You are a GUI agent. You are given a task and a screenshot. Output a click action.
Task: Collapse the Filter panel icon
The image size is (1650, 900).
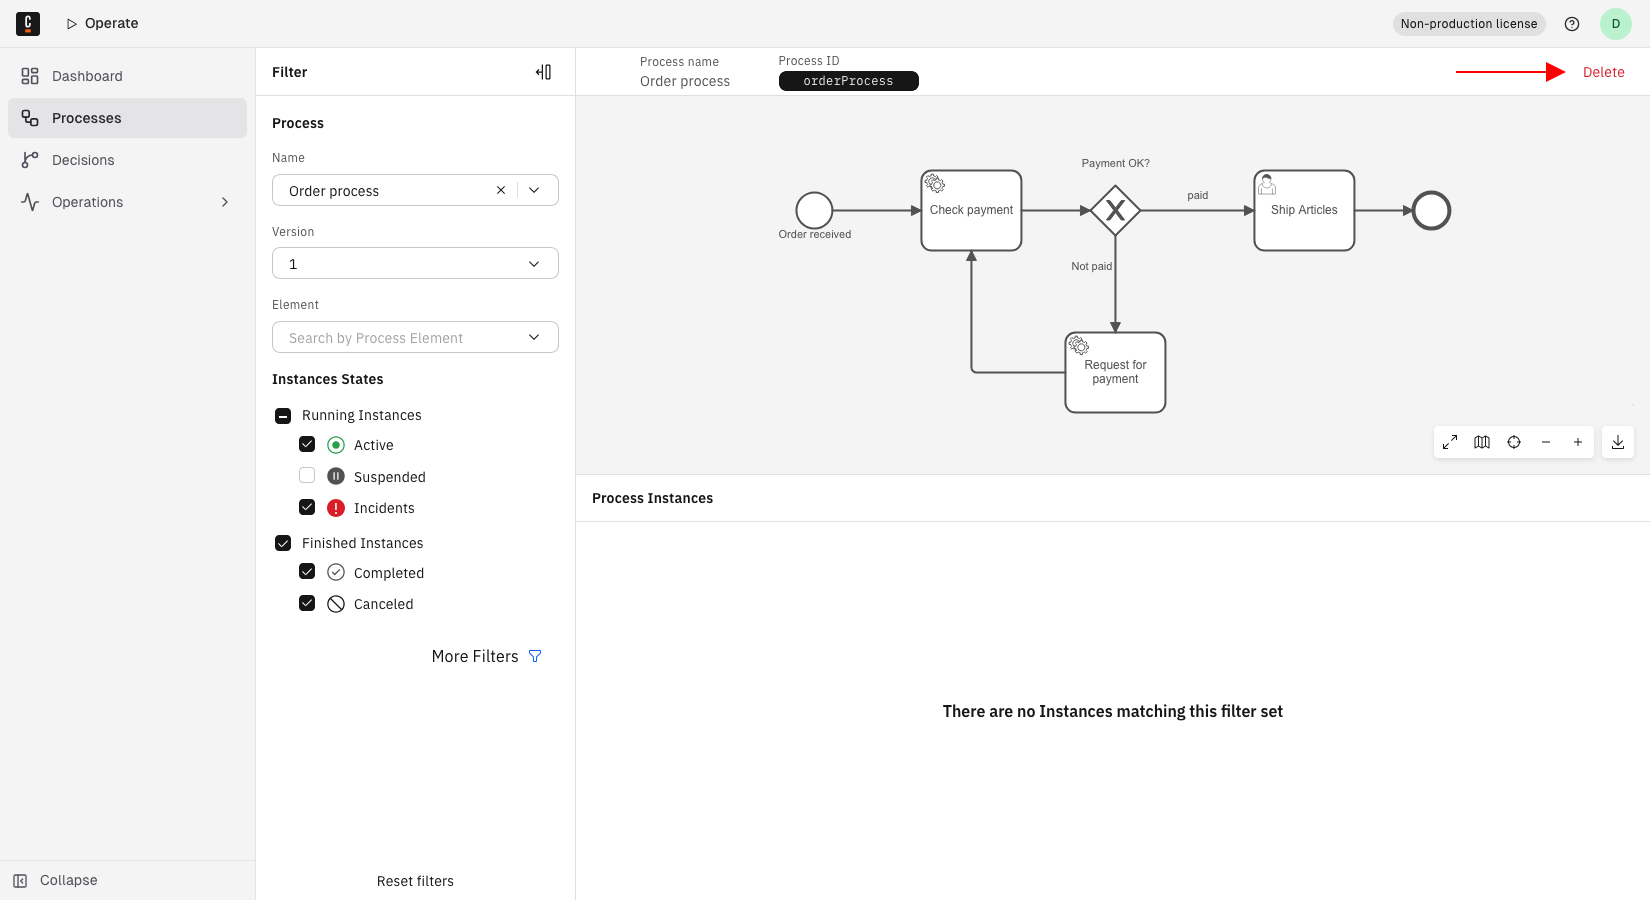543,72
